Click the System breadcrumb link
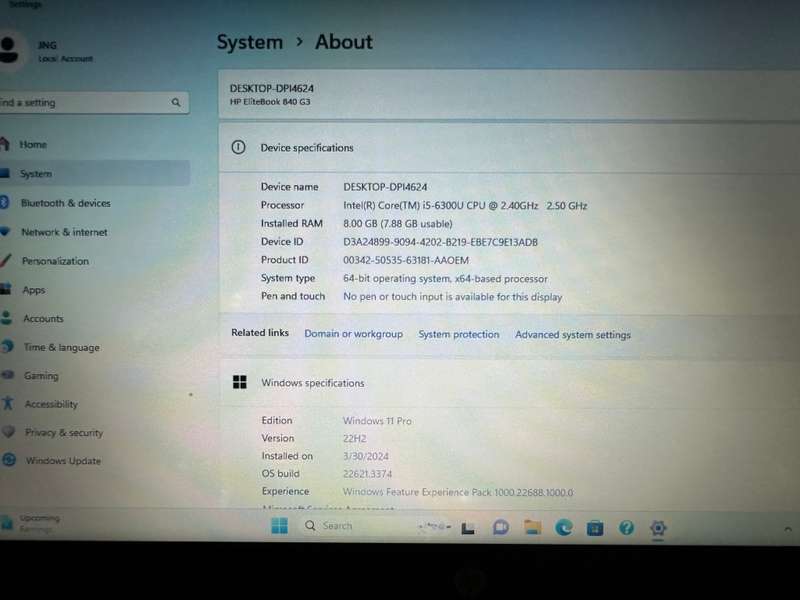Image resolution: width=800 pixels, height=600 pixels. 249,42
